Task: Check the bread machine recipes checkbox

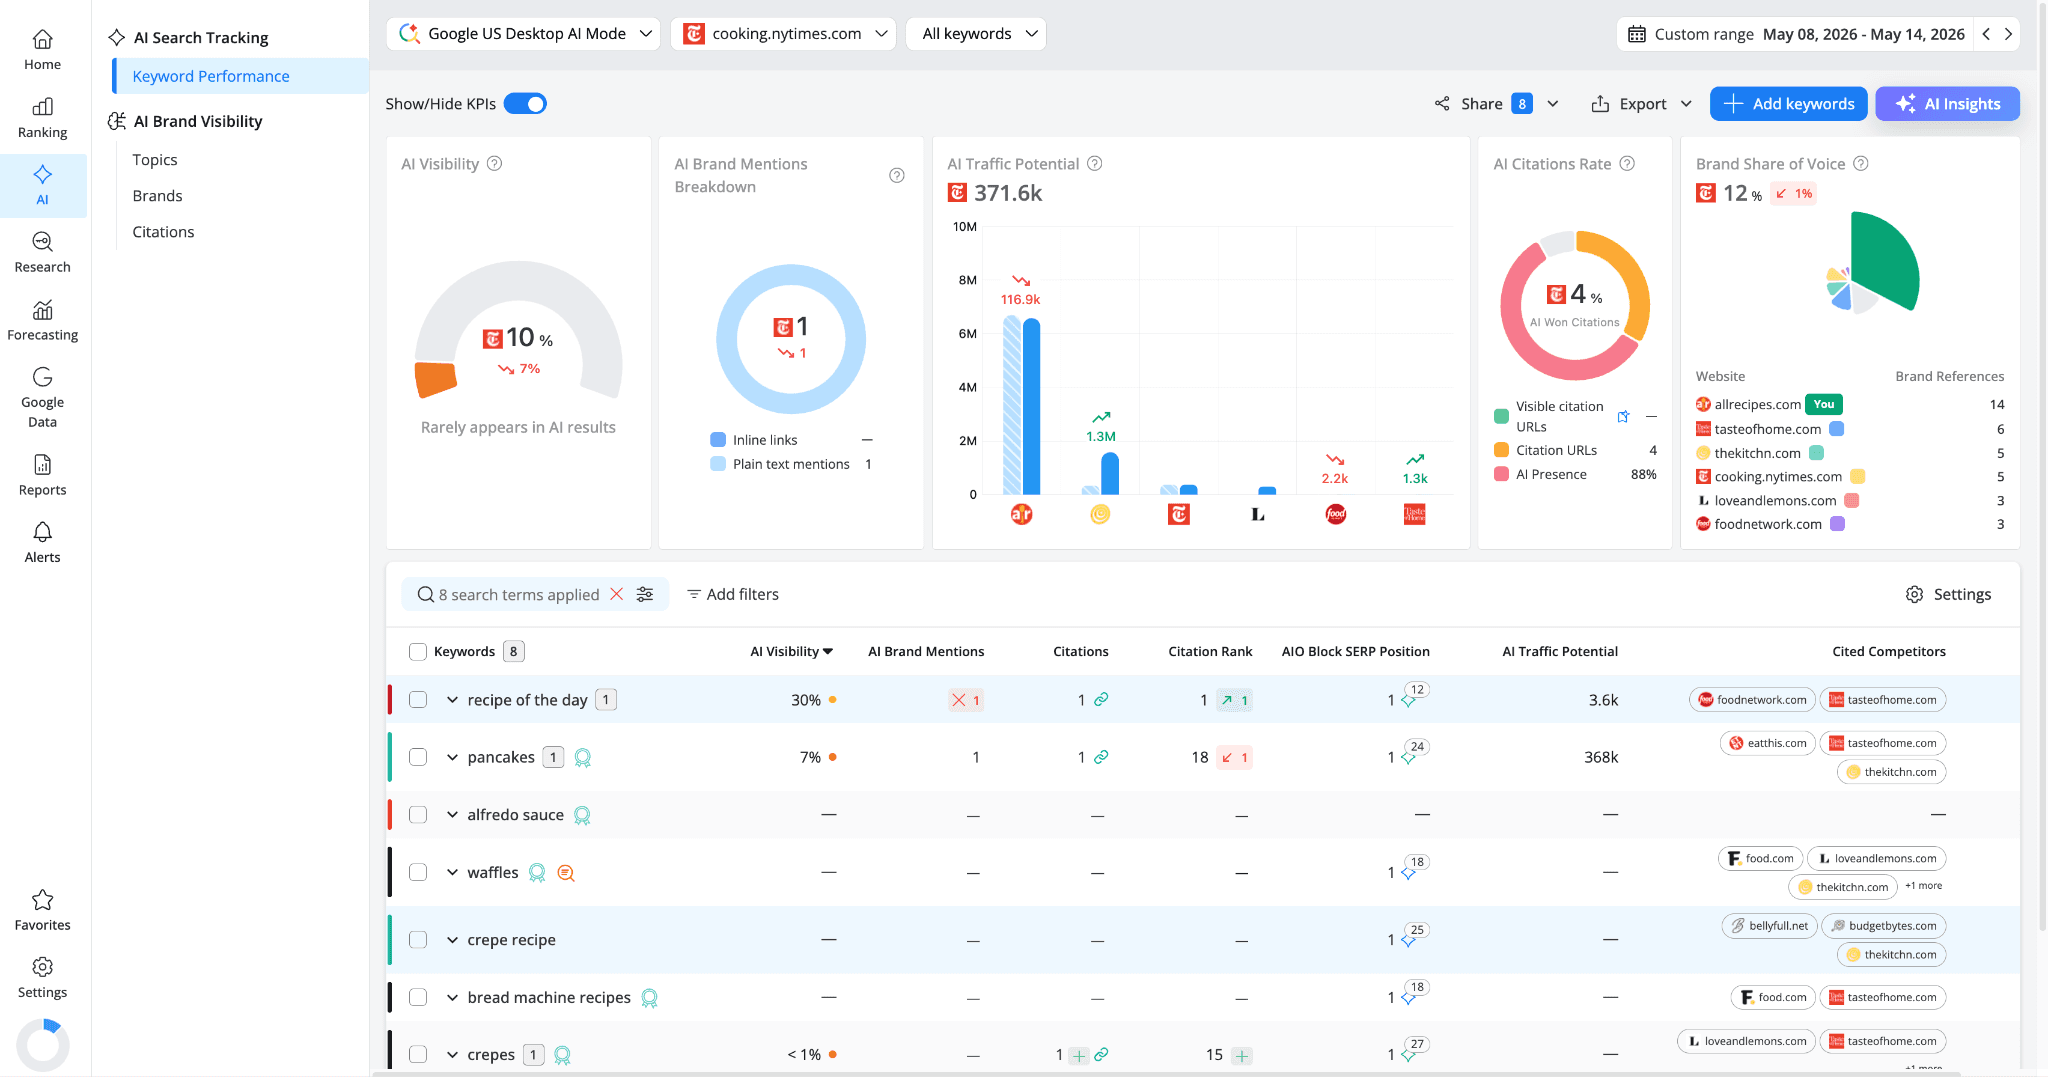Action: click(418, 998)
